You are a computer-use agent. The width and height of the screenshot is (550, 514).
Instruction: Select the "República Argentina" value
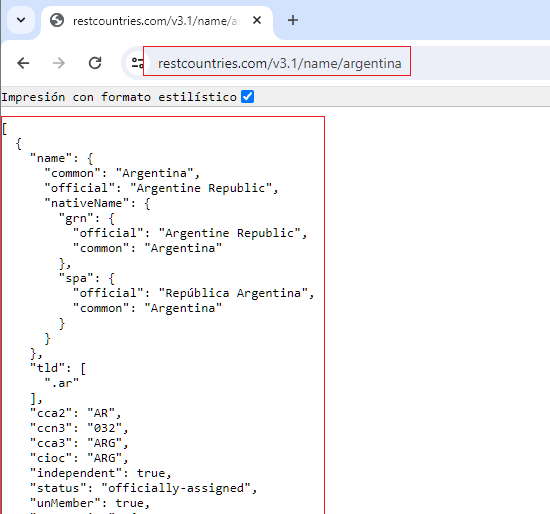pyautogui.click(x=233, y=293)
